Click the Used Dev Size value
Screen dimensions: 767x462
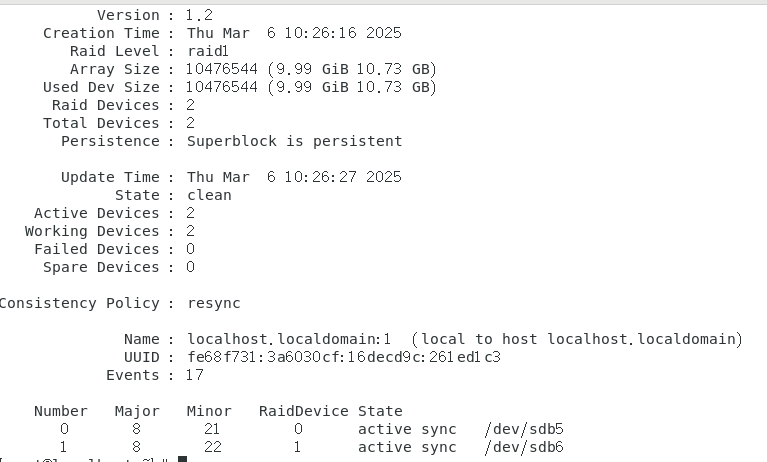(x=311, y=87)
